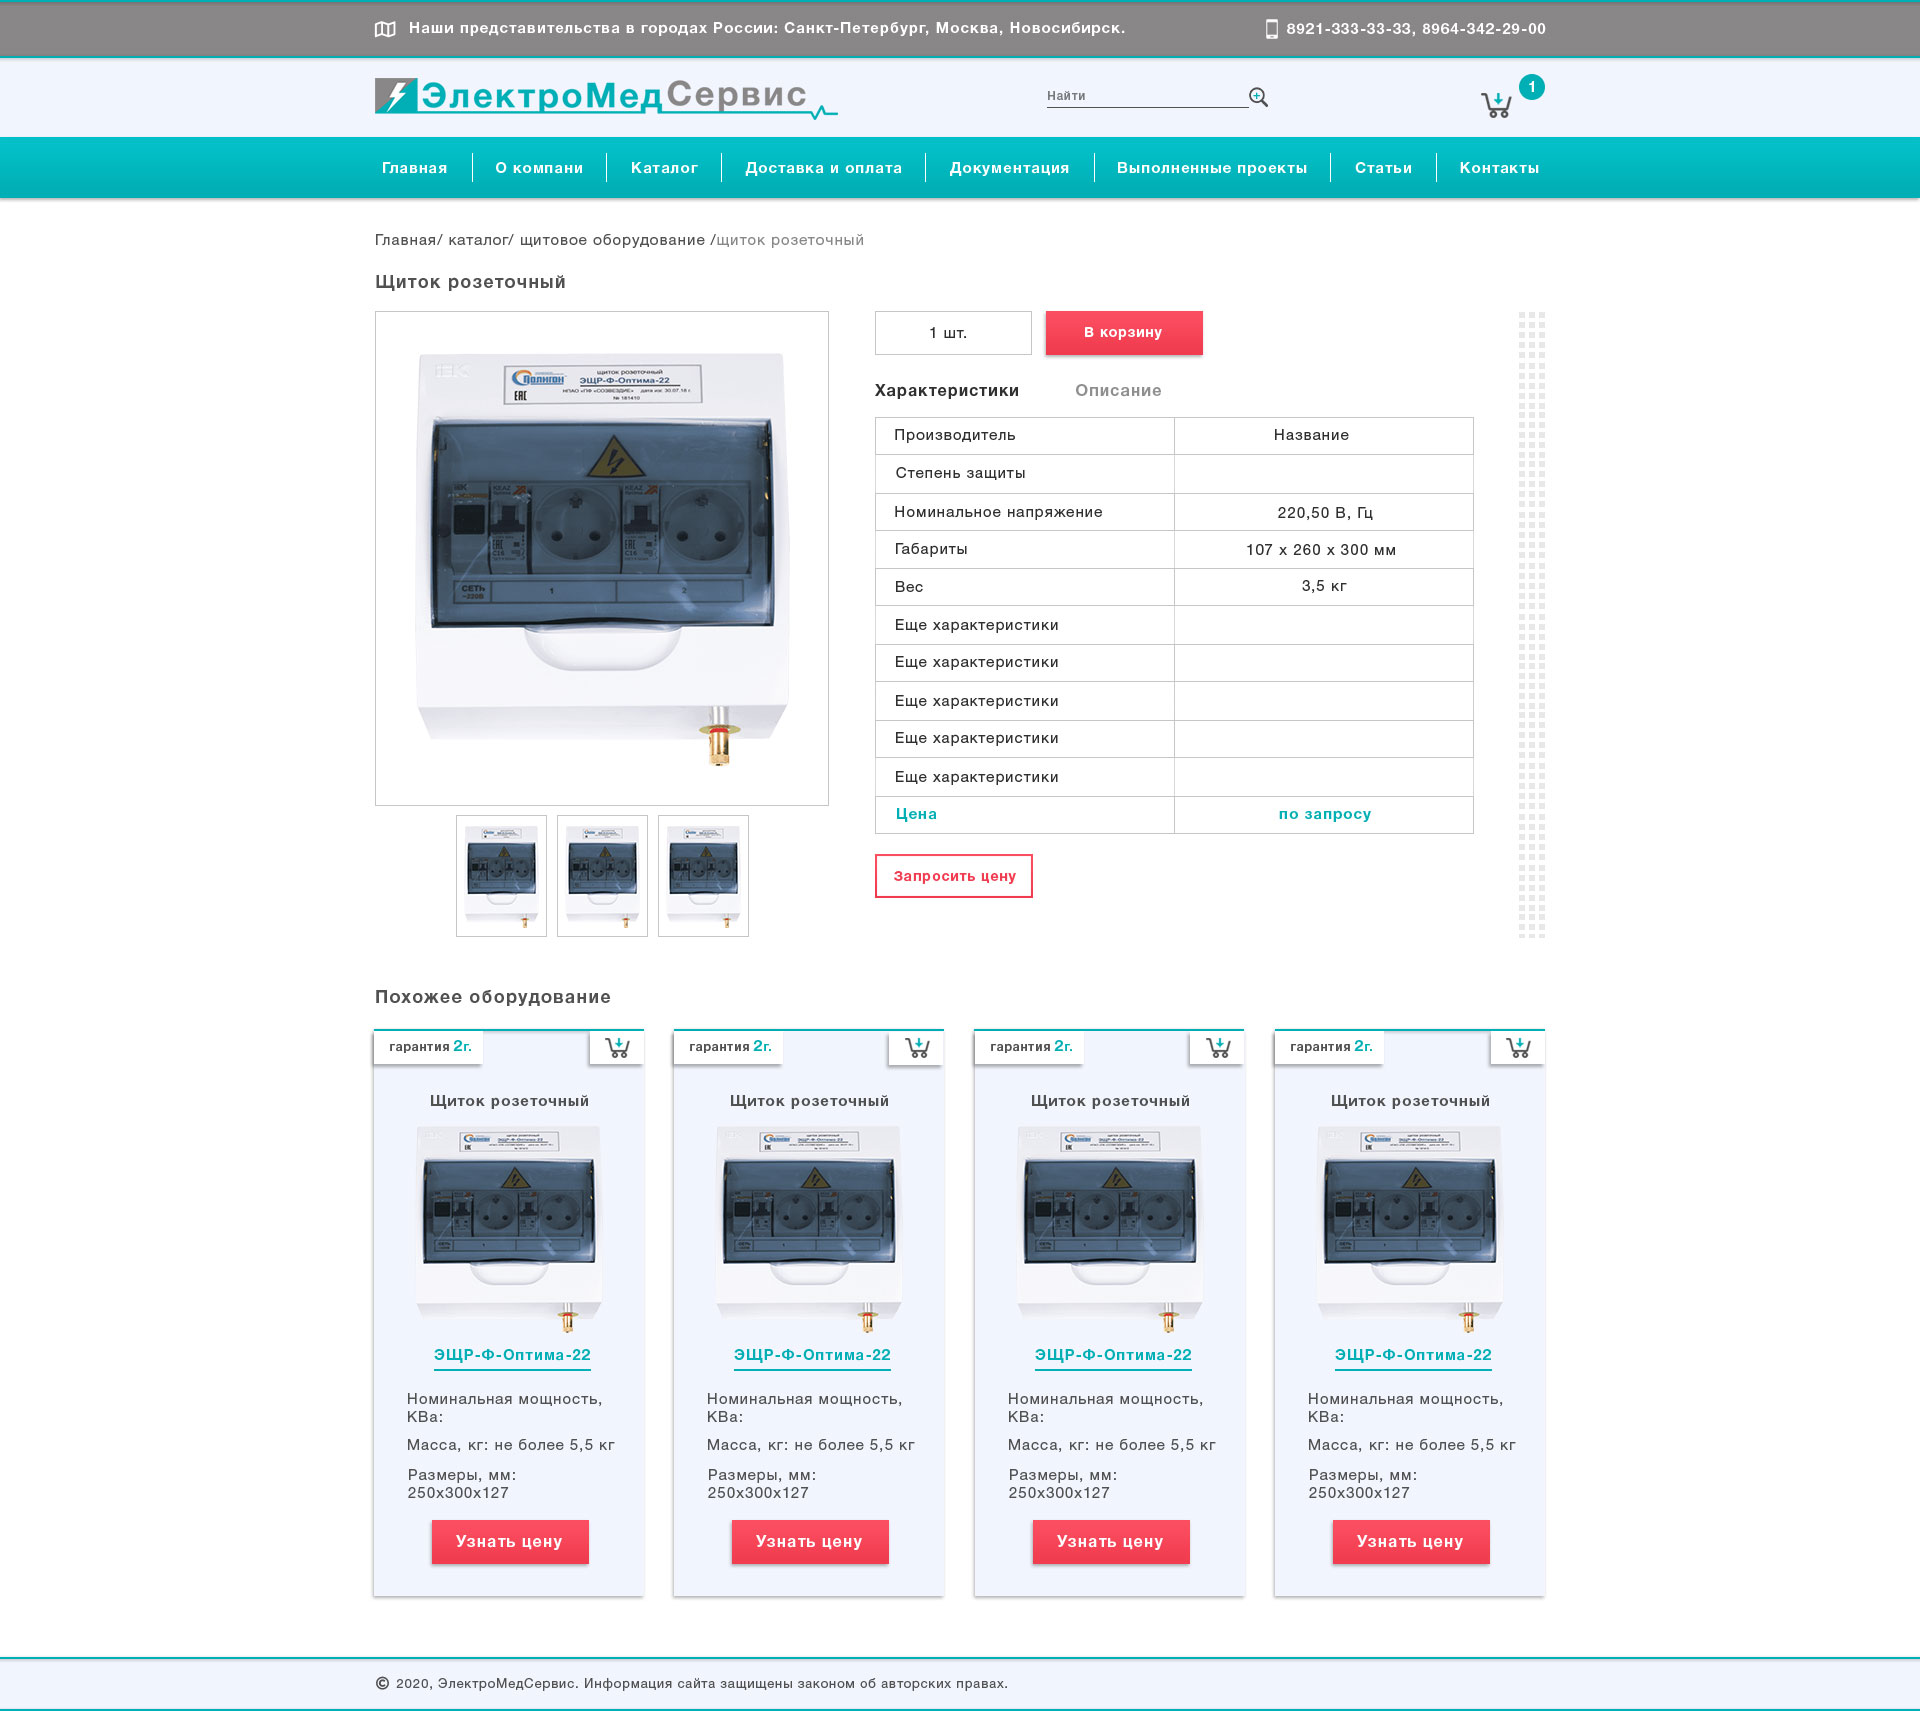Open Доставка и оплата menu item
The width and height of the screenshot is (1920, 1711).
point(823,168)
